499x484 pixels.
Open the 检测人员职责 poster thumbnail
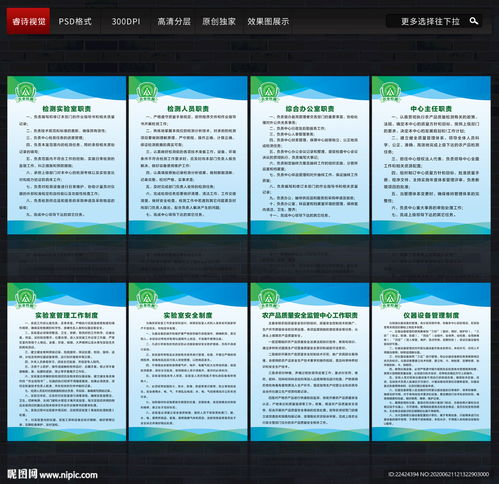(x=188, y=155)
